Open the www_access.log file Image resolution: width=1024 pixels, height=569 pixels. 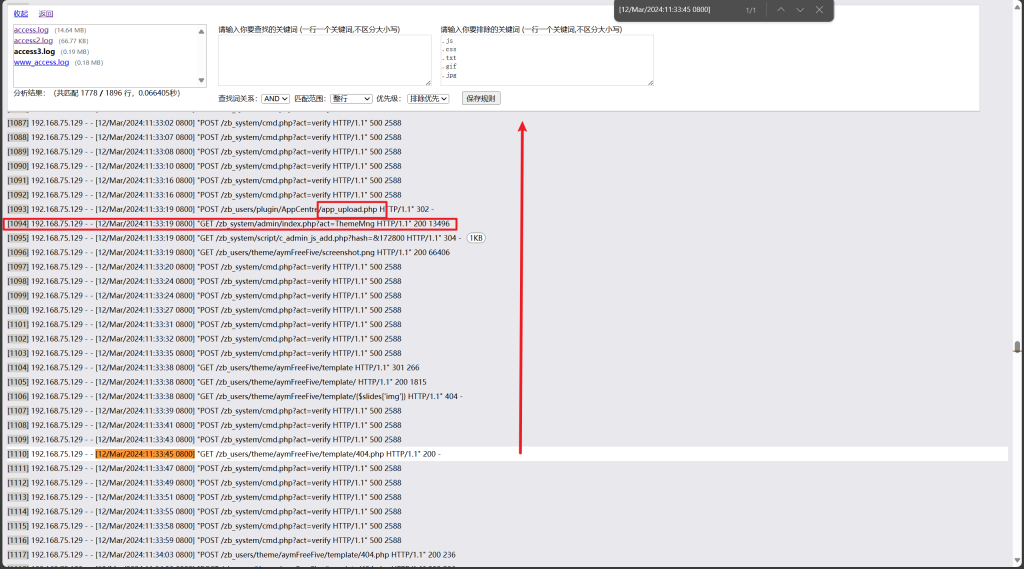click(x=41, y=62)
